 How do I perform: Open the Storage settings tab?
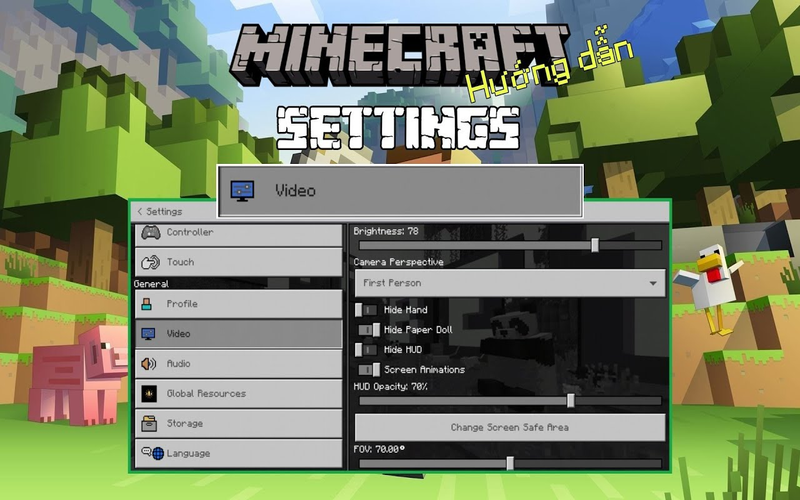tap(238, 423)
